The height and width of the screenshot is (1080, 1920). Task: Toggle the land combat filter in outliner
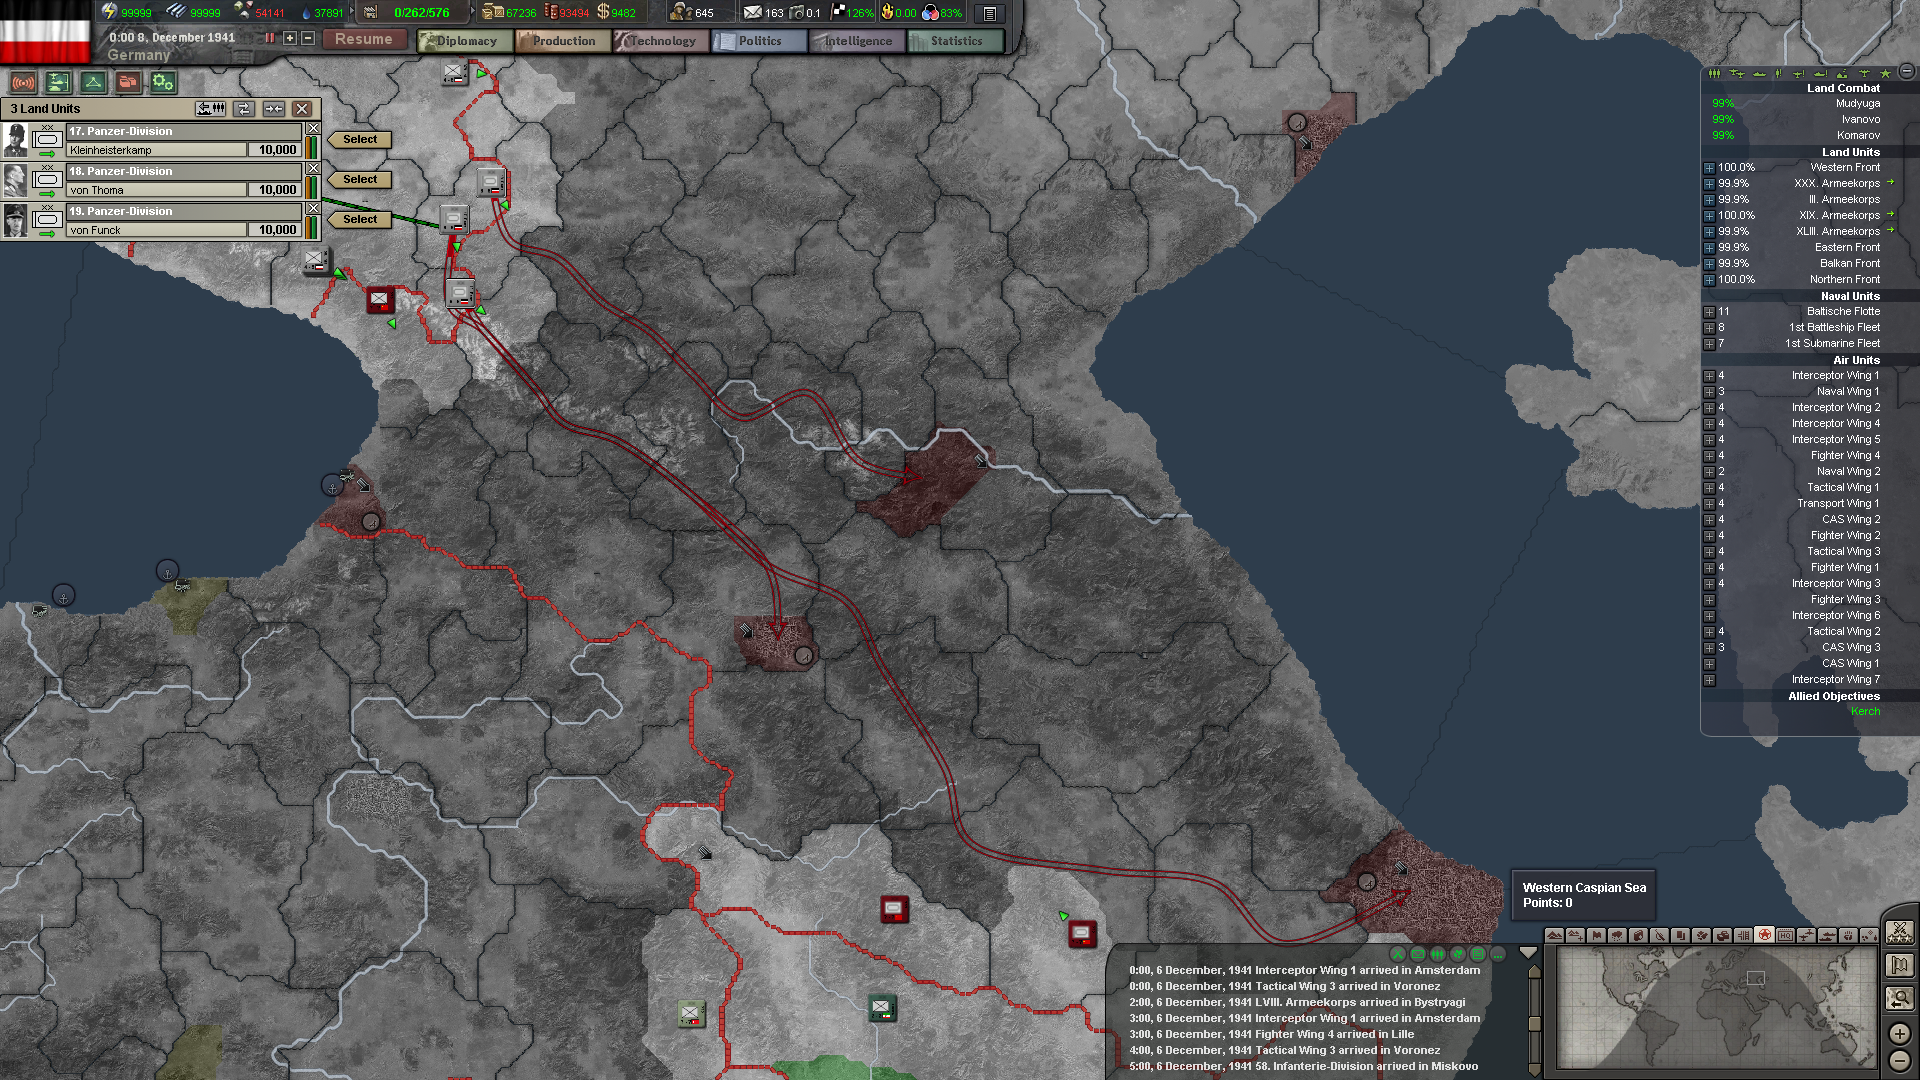(1778, 73)
